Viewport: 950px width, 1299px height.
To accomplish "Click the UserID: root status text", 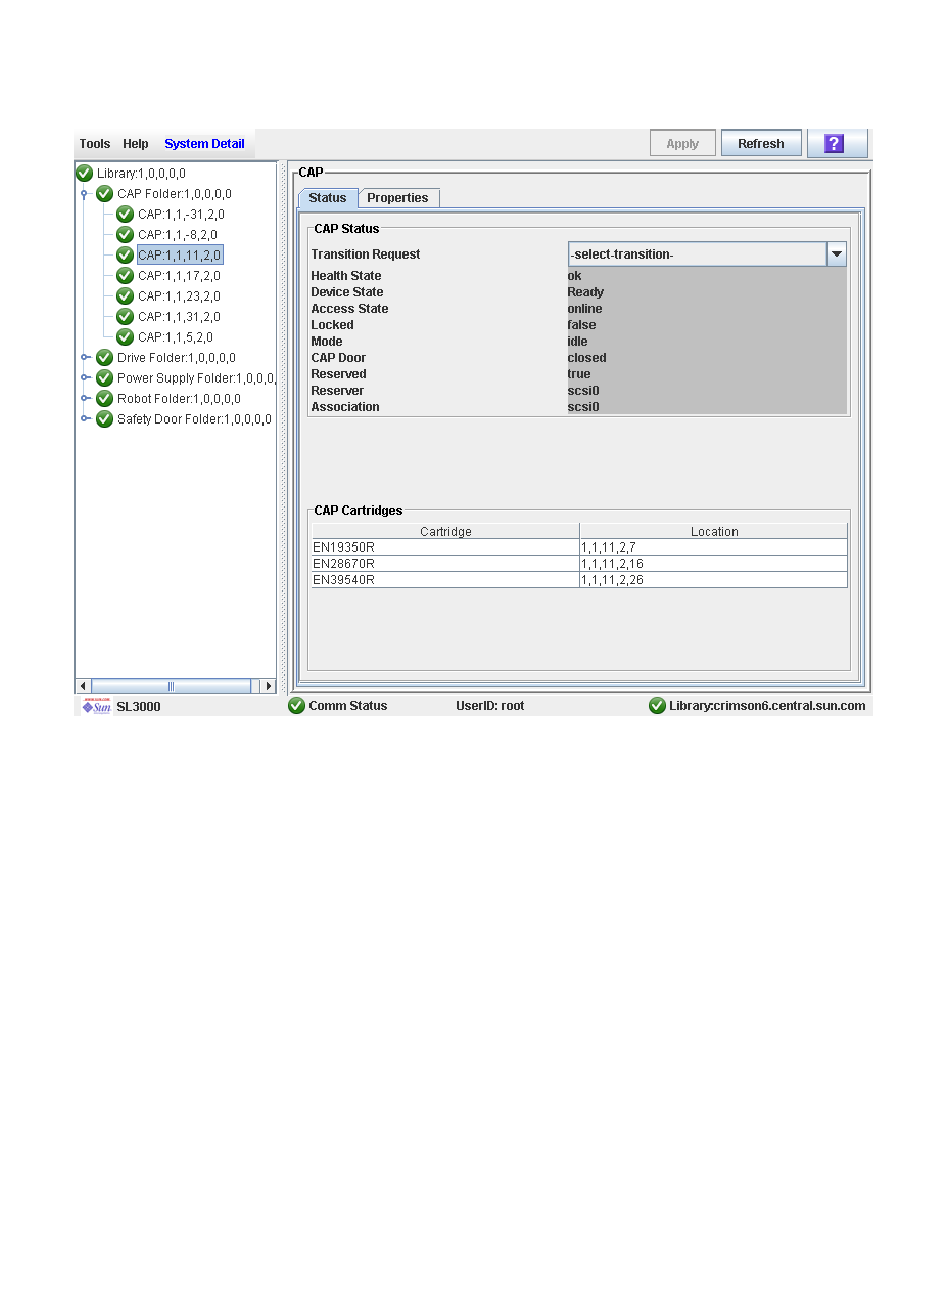I will click(490, 706).
